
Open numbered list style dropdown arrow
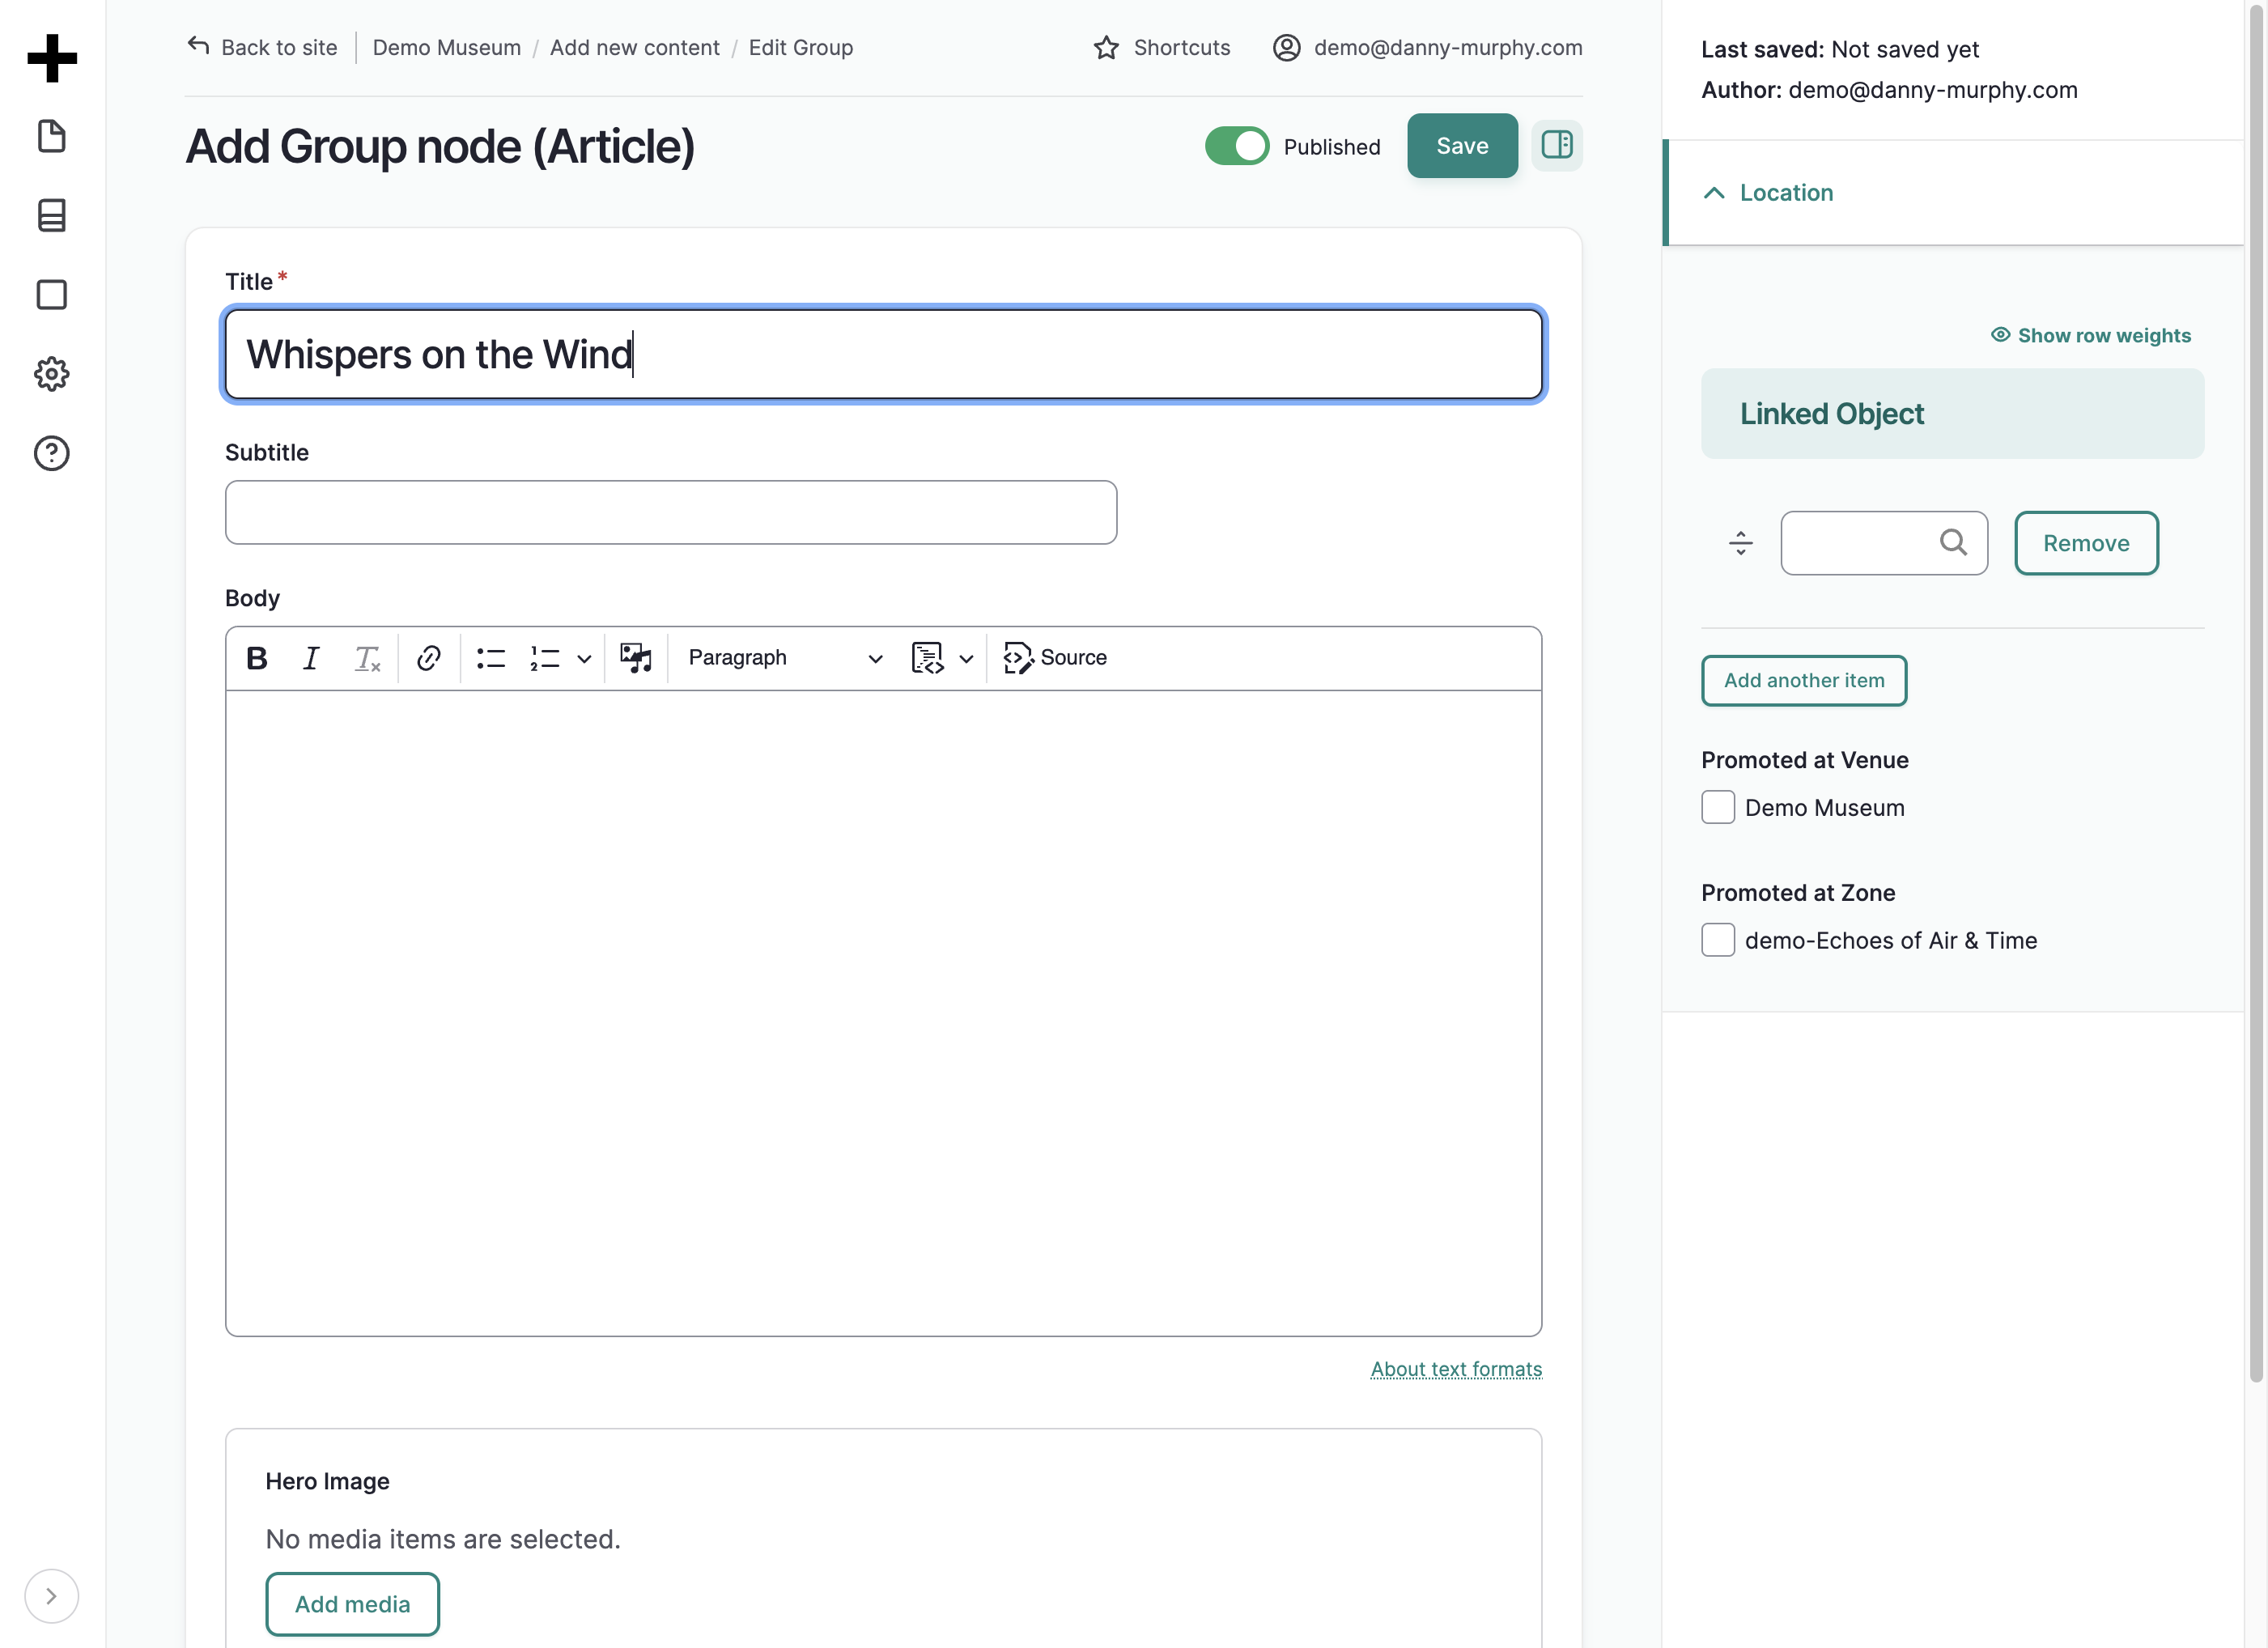pyautogui.click(x=584, y=659)
